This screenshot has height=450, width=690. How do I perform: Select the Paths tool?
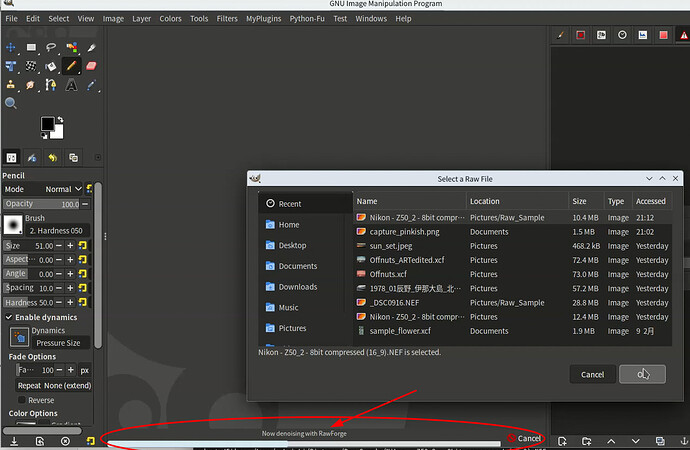coord(51,85)
